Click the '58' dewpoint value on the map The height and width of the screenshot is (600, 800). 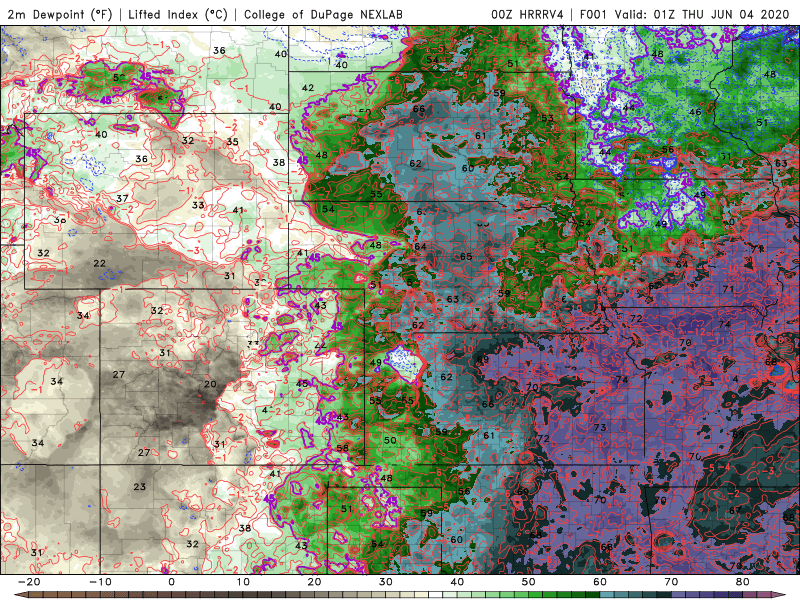[342, 448]
